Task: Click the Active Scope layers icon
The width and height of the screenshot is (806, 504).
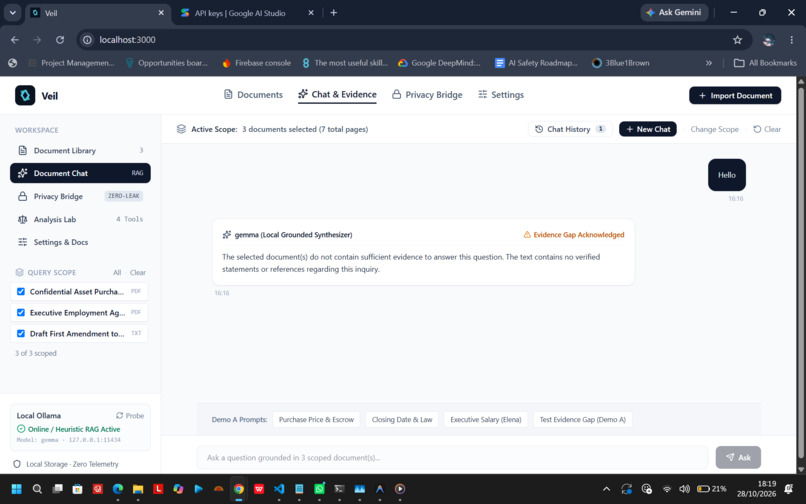Action: click(181, 129)
